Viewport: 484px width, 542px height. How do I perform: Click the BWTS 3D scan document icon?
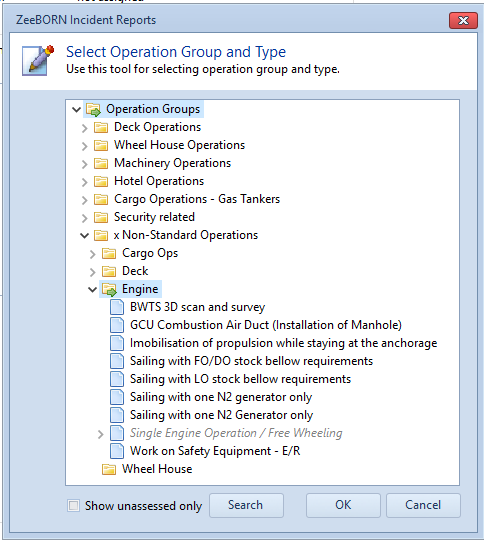pos(117,307)
